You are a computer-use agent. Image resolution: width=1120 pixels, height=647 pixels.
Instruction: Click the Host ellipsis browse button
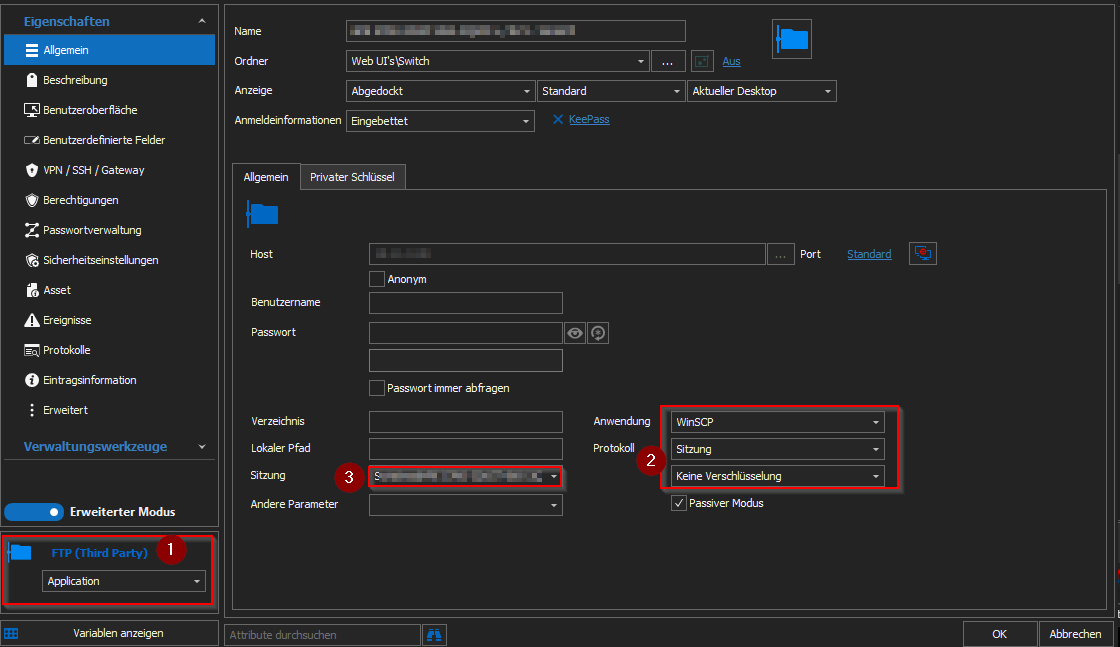tap(781, 254)
